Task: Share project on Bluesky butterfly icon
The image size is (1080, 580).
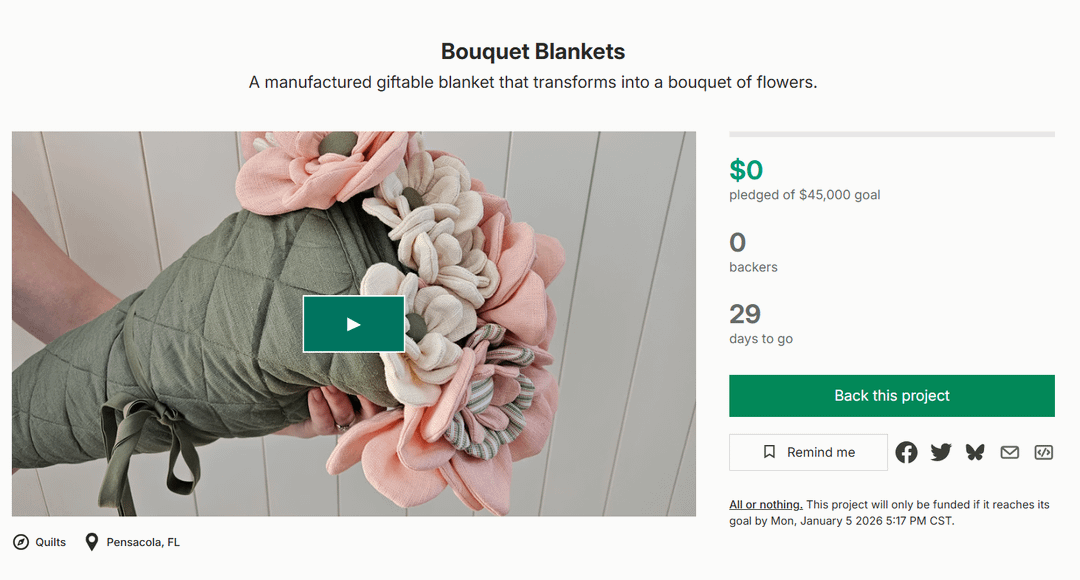Action: coord(975,452)
